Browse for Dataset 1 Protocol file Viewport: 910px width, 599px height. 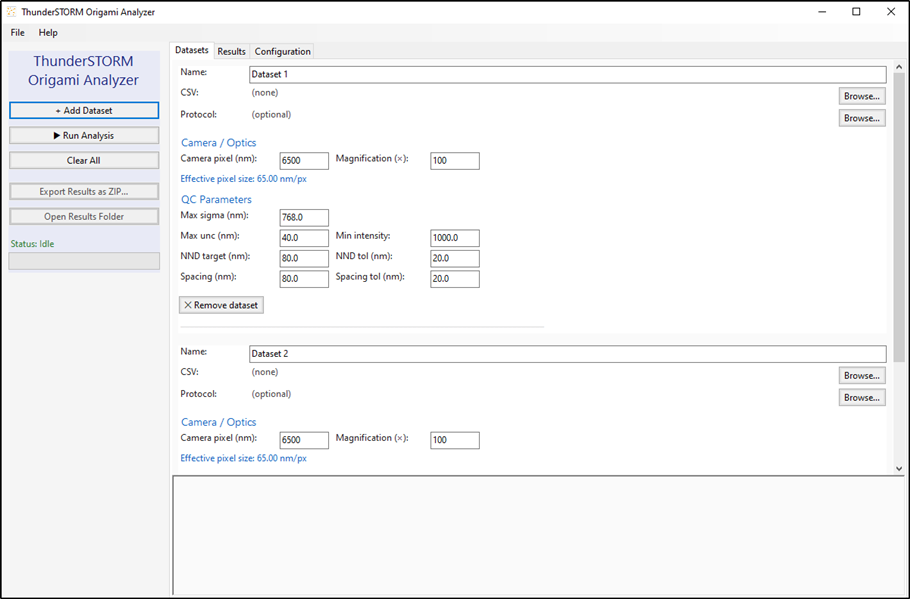(862, 118)
